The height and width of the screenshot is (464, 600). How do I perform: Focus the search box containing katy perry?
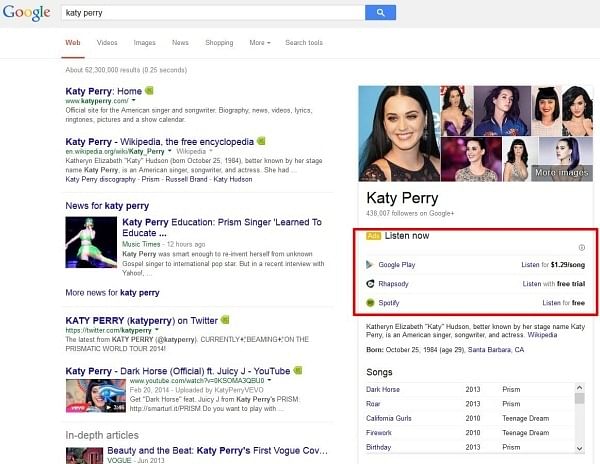pos(213,13)
